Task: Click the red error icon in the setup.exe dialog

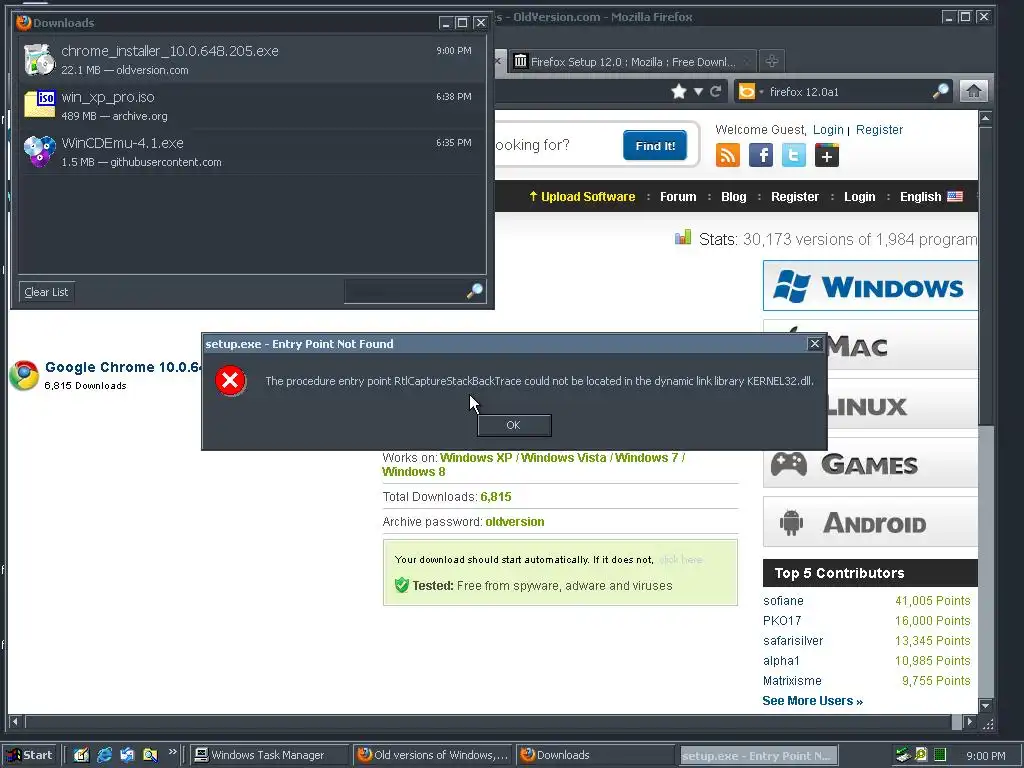Action: pyautogui.click(x=231, y=381)
